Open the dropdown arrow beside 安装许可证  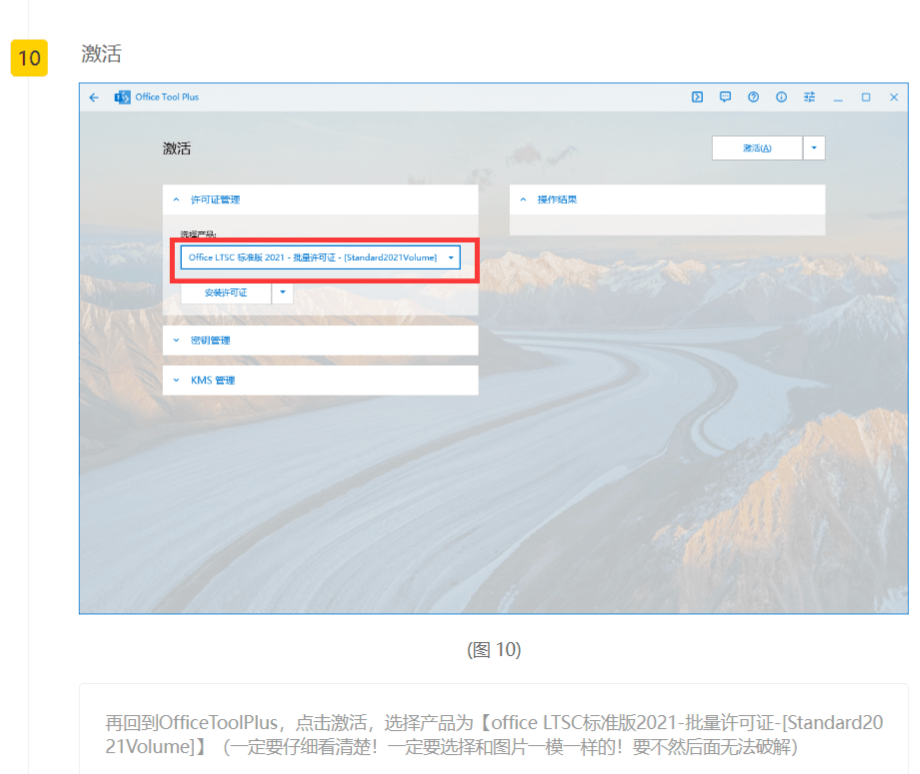point(283,292)
